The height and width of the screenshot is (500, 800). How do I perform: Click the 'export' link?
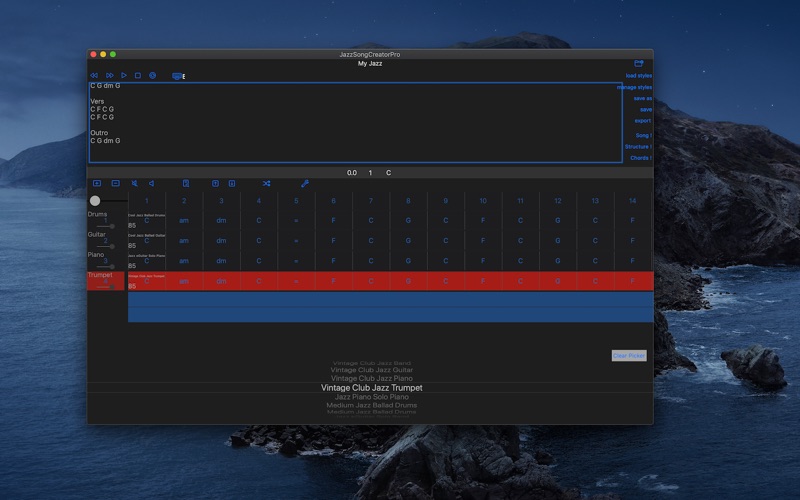coord(643,121)
